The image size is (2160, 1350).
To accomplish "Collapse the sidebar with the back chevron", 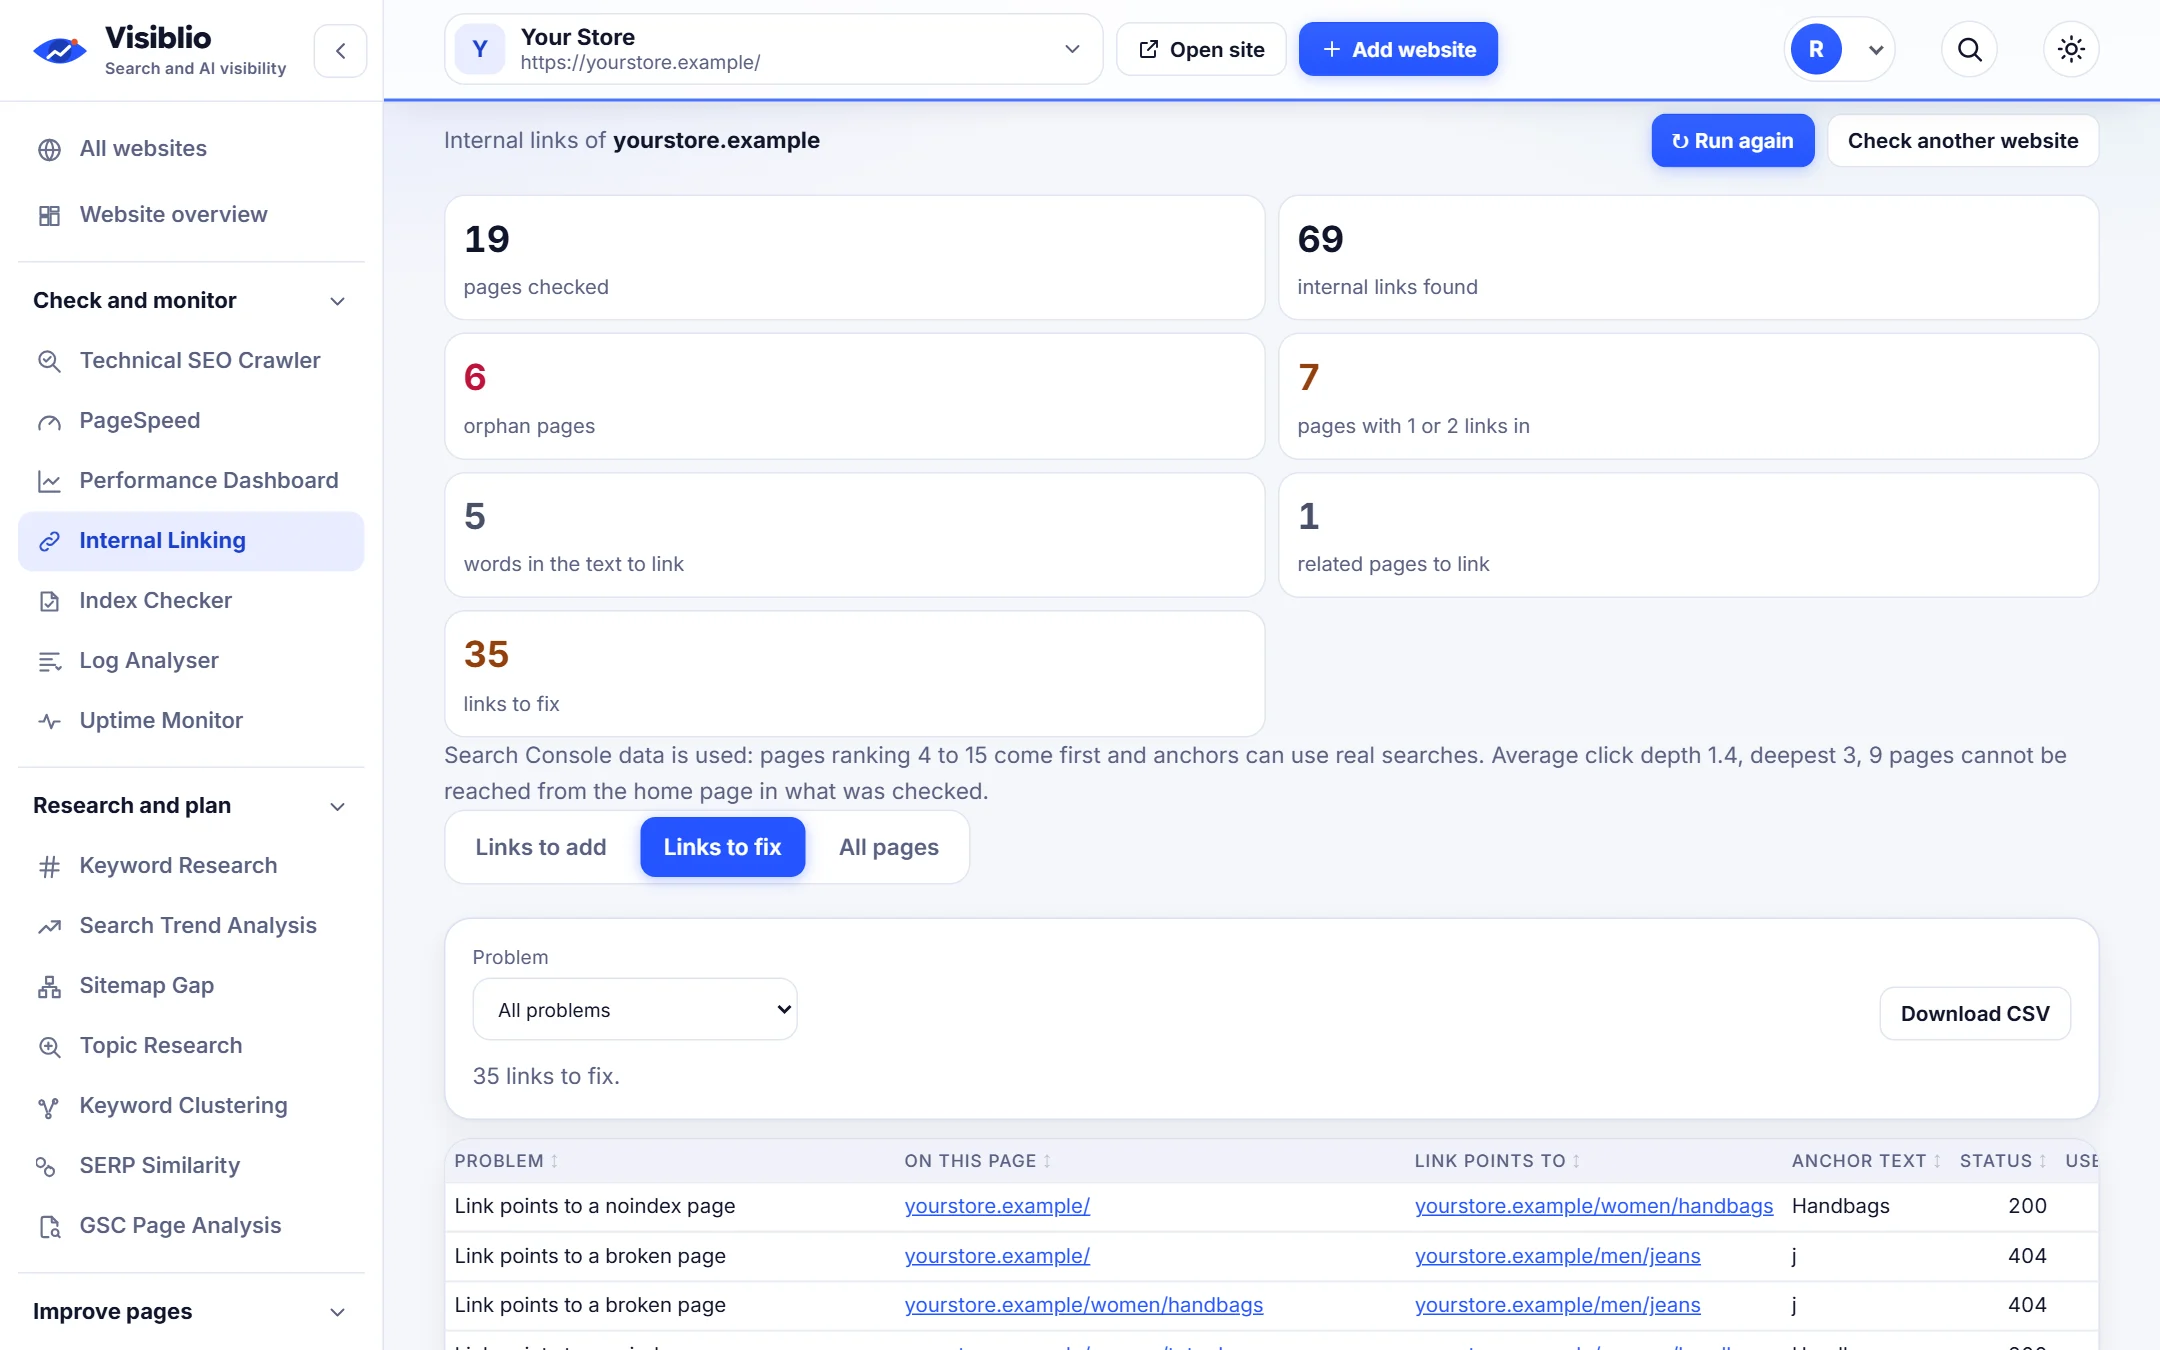I will pos(340,51).
